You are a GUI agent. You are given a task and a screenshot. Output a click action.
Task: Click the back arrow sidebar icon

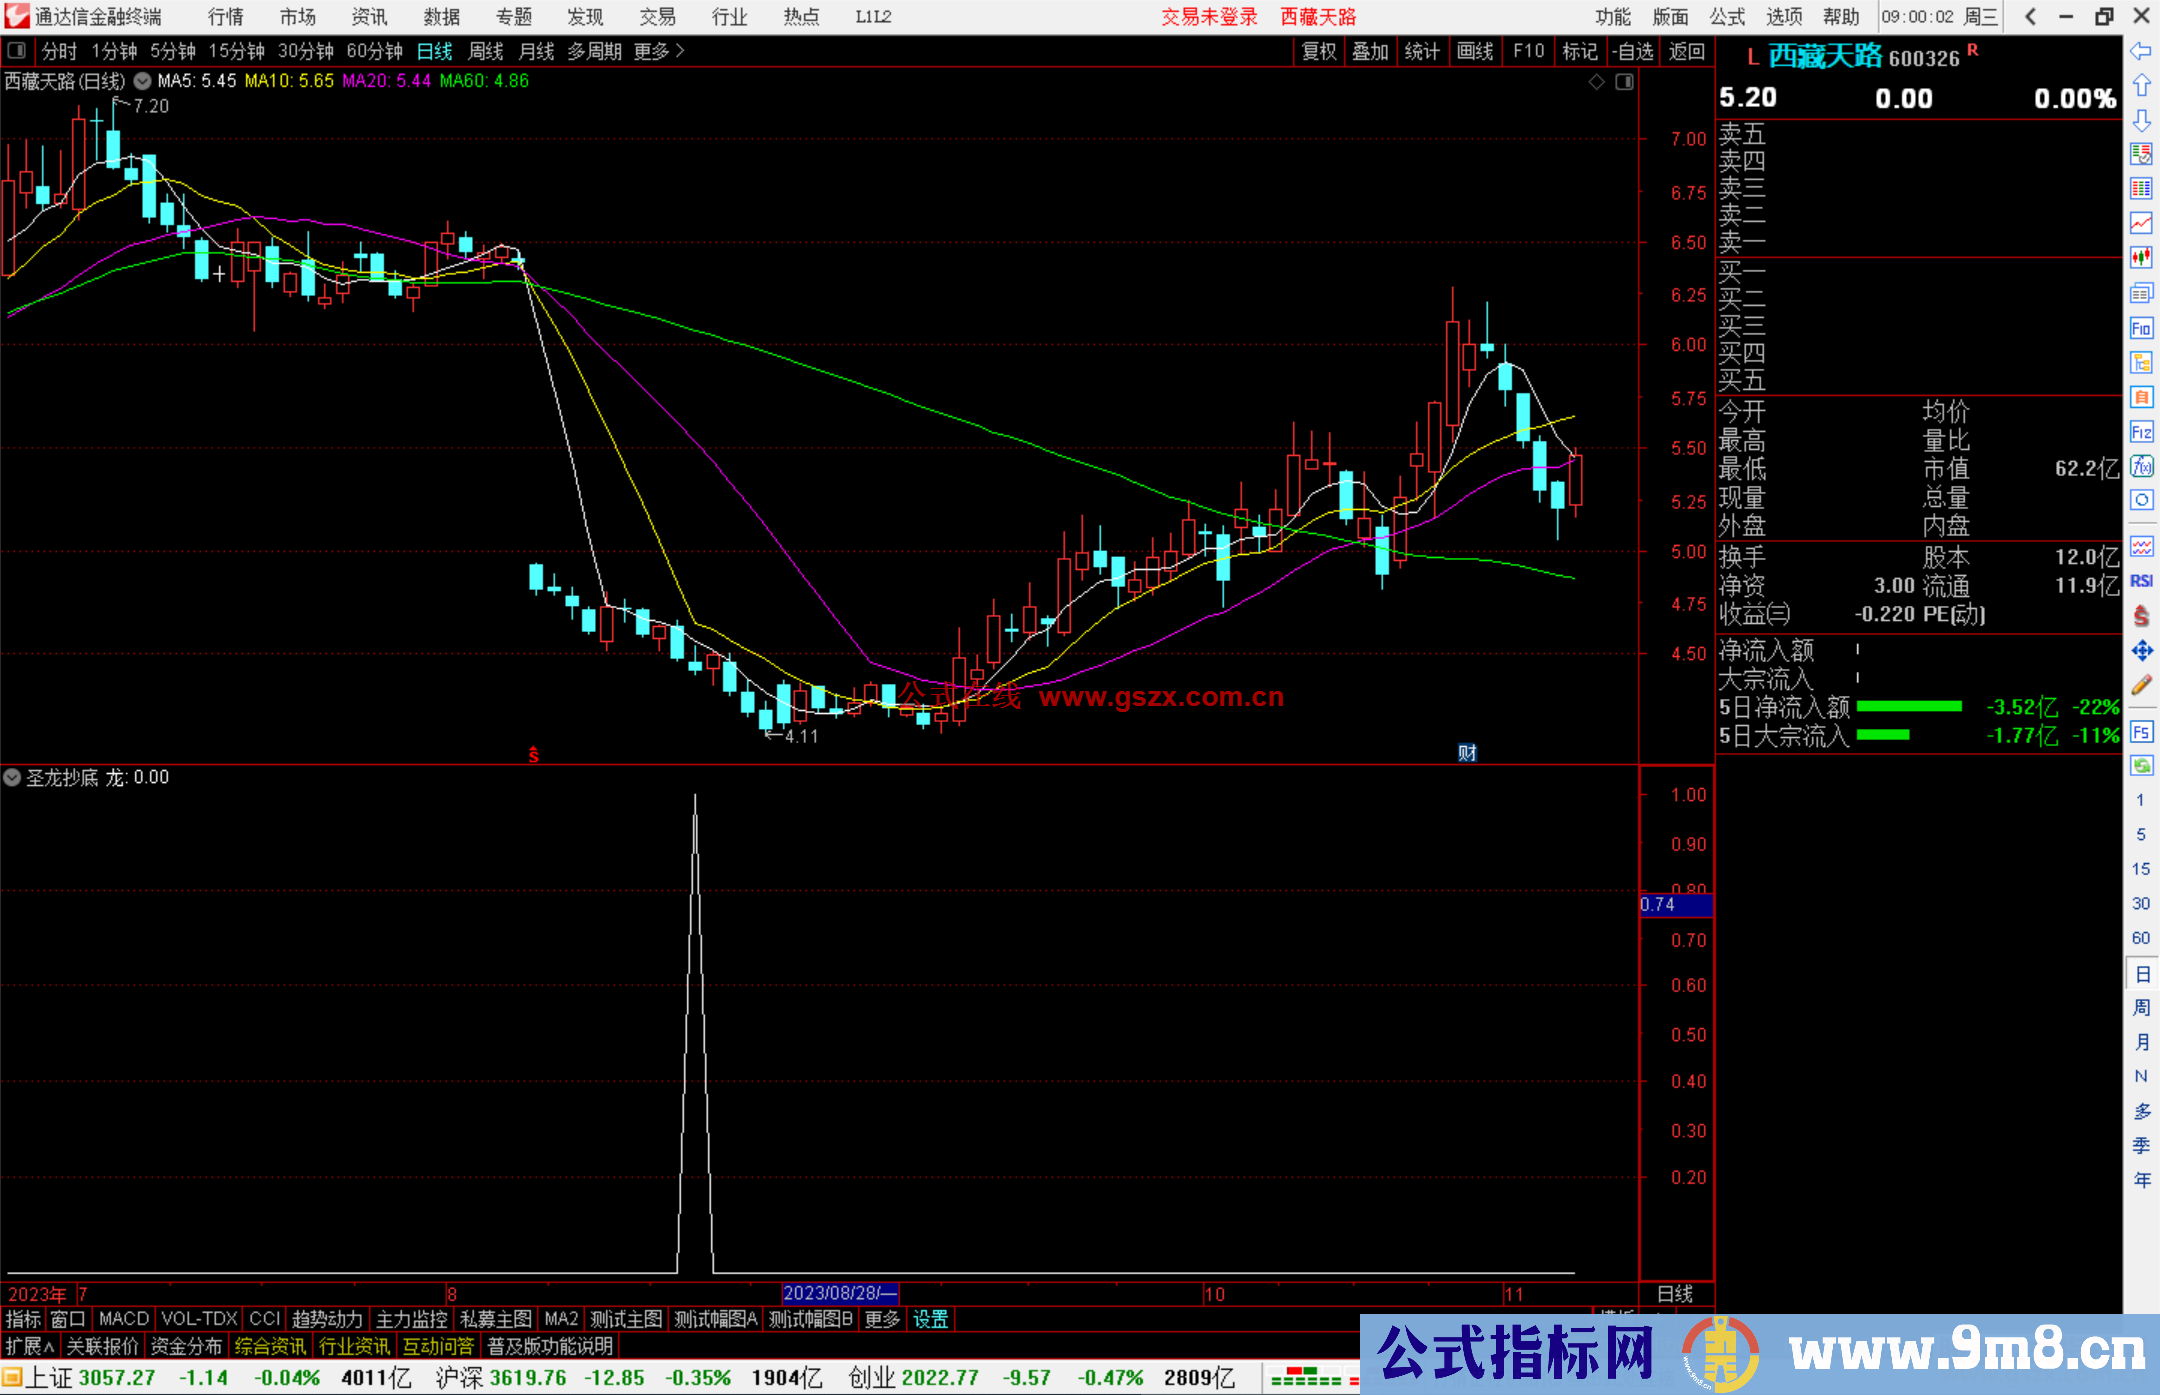pos(2141,51)
